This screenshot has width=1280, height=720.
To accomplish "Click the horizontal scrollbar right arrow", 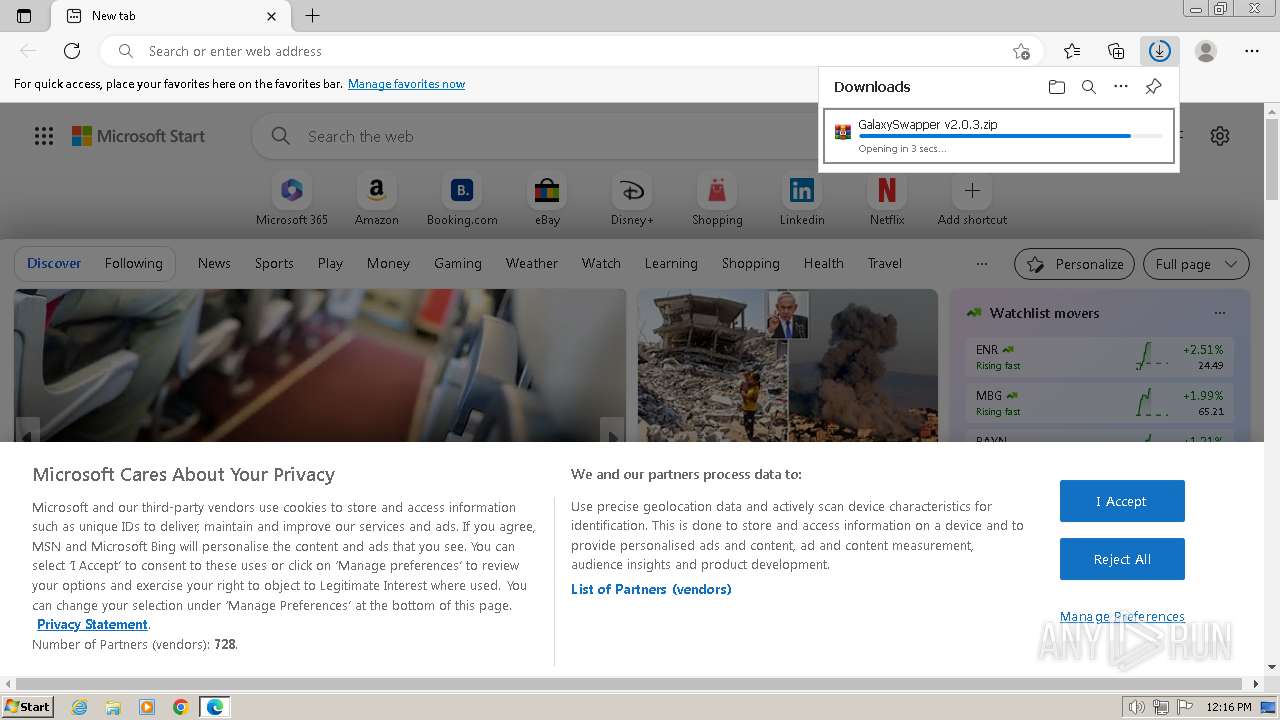I will pyautogui.click(x=1256, y=684).
